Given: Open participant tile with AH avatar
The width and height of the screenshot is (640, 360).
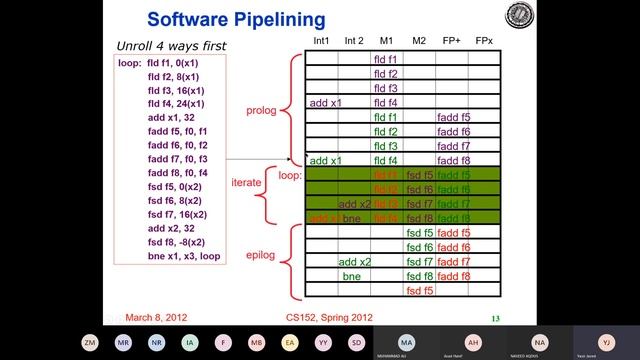Looking at the screenshot, I should tap(473, 343).
